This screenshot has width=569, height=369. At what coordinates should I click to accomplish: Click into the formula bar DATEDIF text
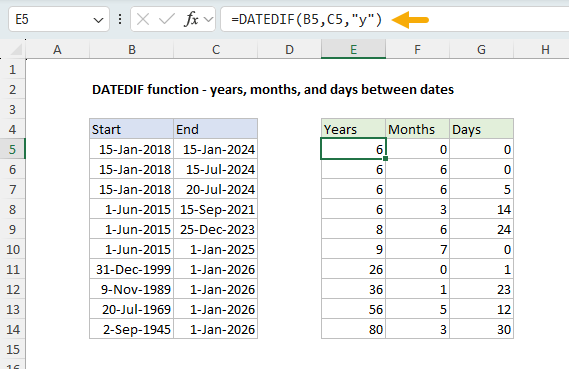(307, 19)
